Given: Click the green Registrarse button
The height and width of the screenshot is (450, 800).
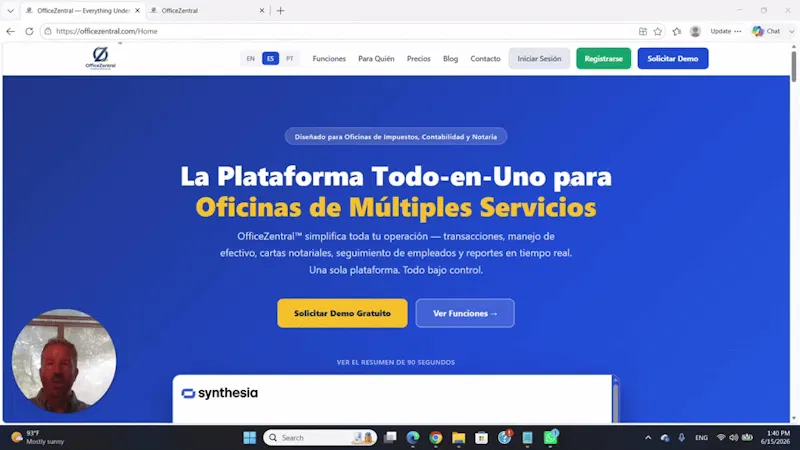Looking at the screenshot, I should point(604,59).
